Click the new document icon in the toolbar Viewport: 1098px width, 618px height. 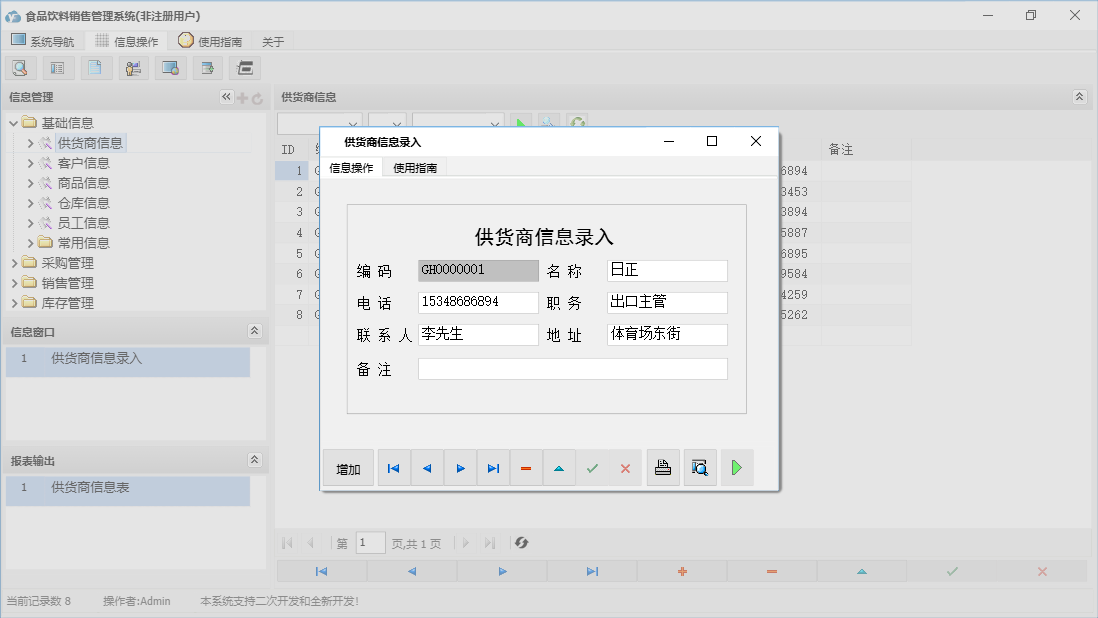click(x=95, y=67)
